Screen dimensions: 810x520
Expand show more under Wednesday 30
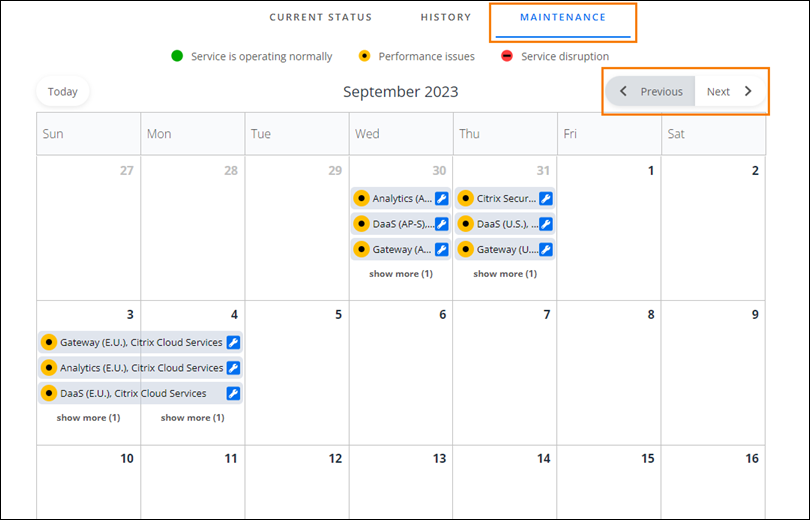401,273
